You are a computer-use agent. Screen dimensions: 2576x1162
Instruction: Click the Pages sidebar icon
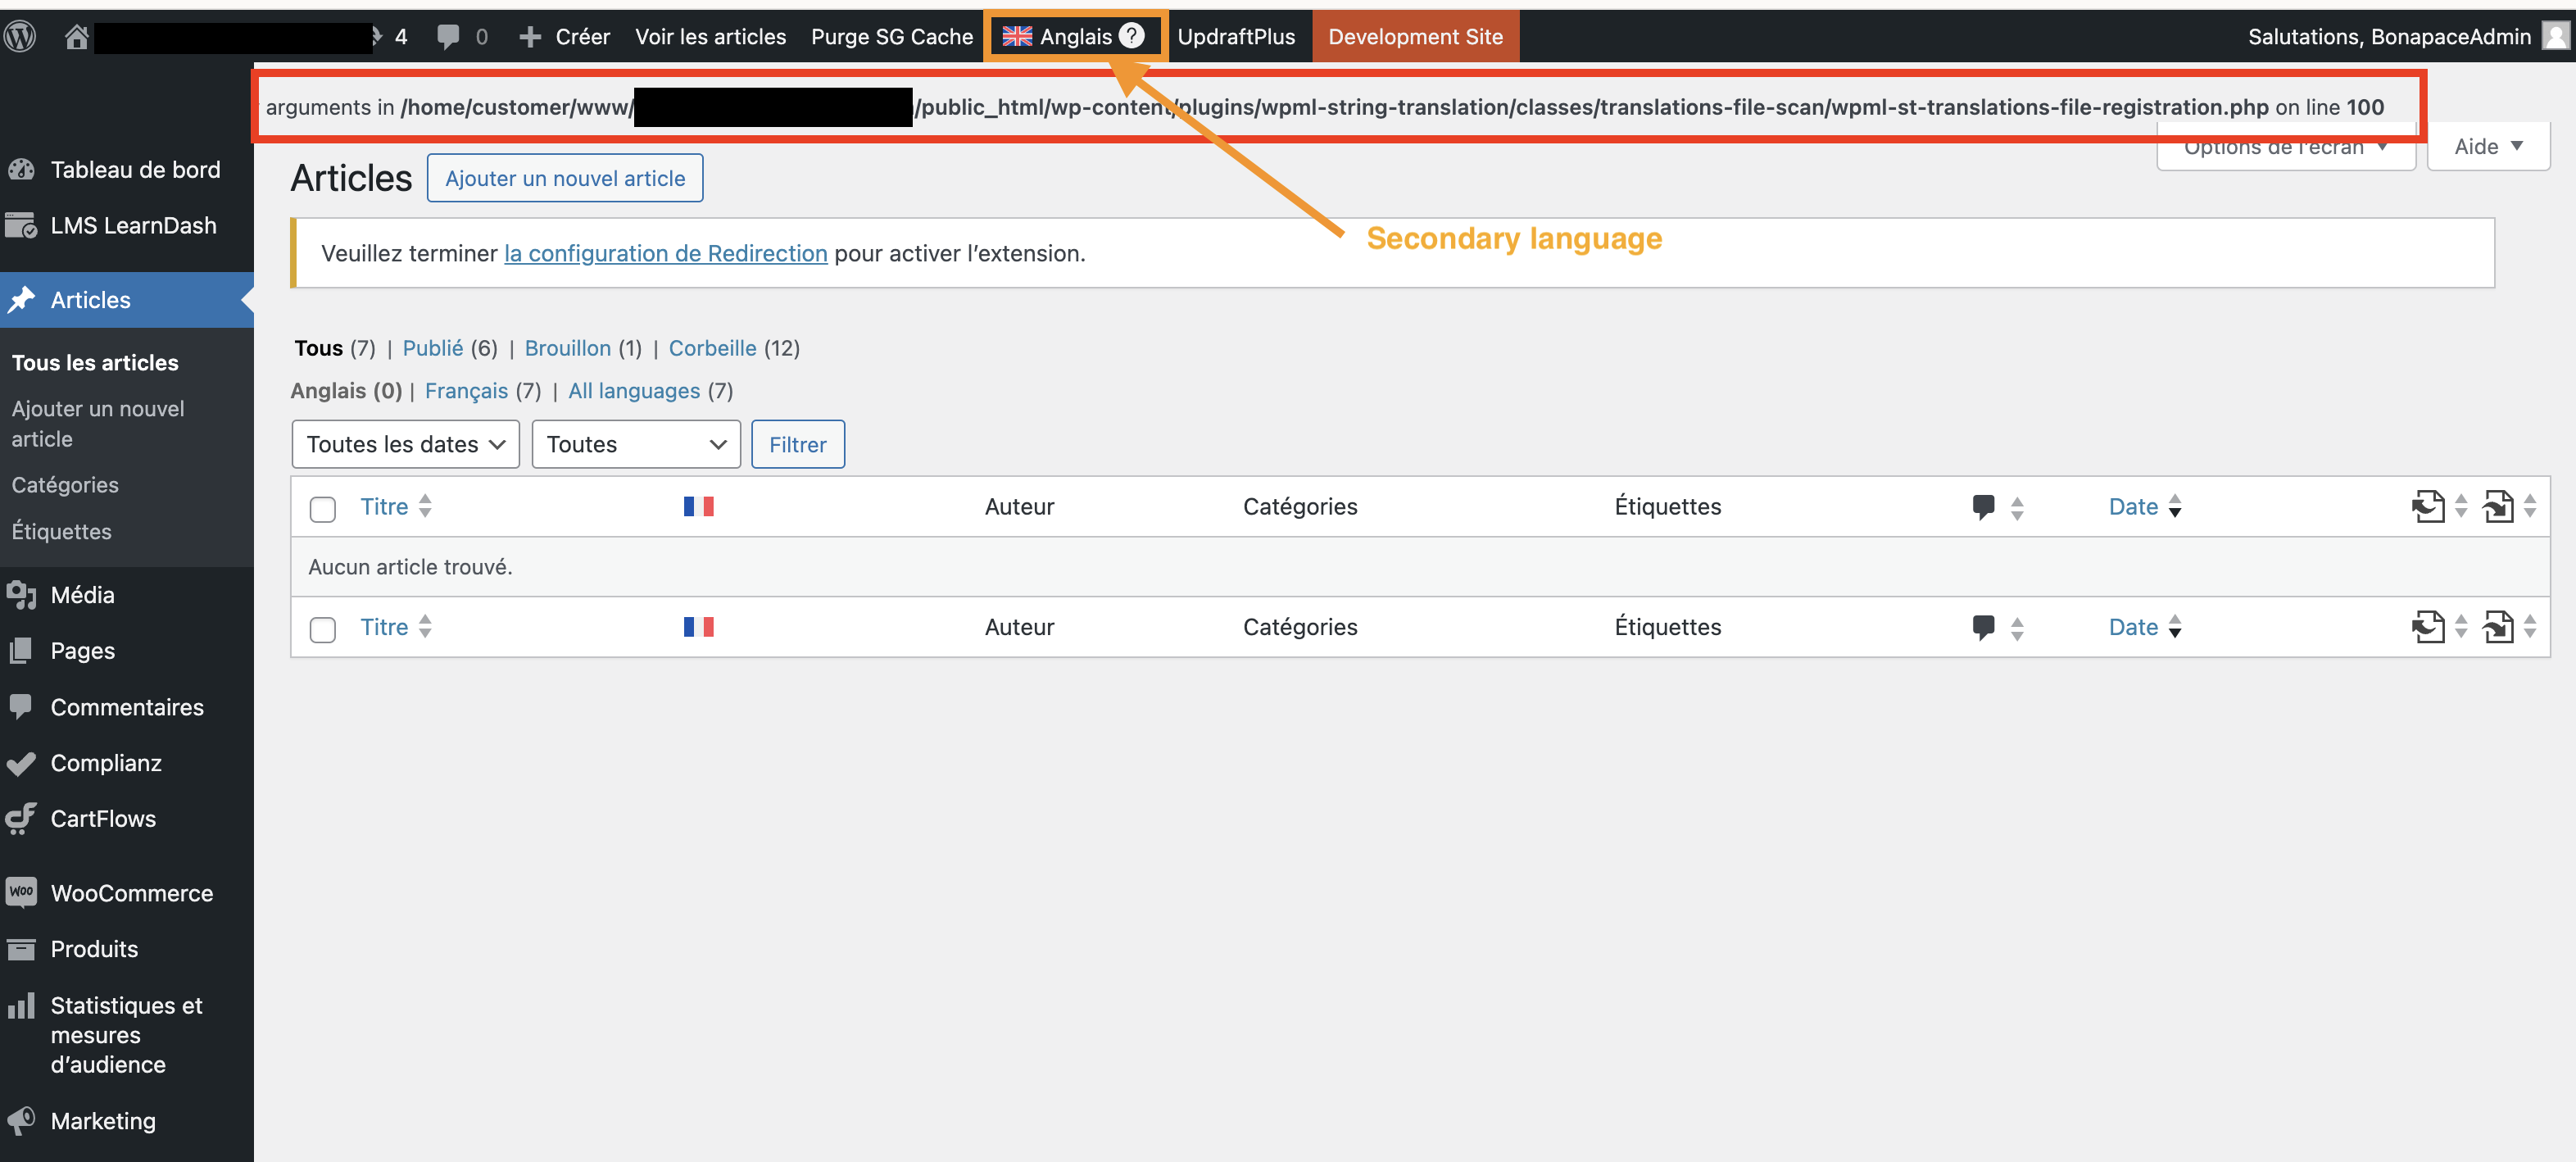point(21,651)
